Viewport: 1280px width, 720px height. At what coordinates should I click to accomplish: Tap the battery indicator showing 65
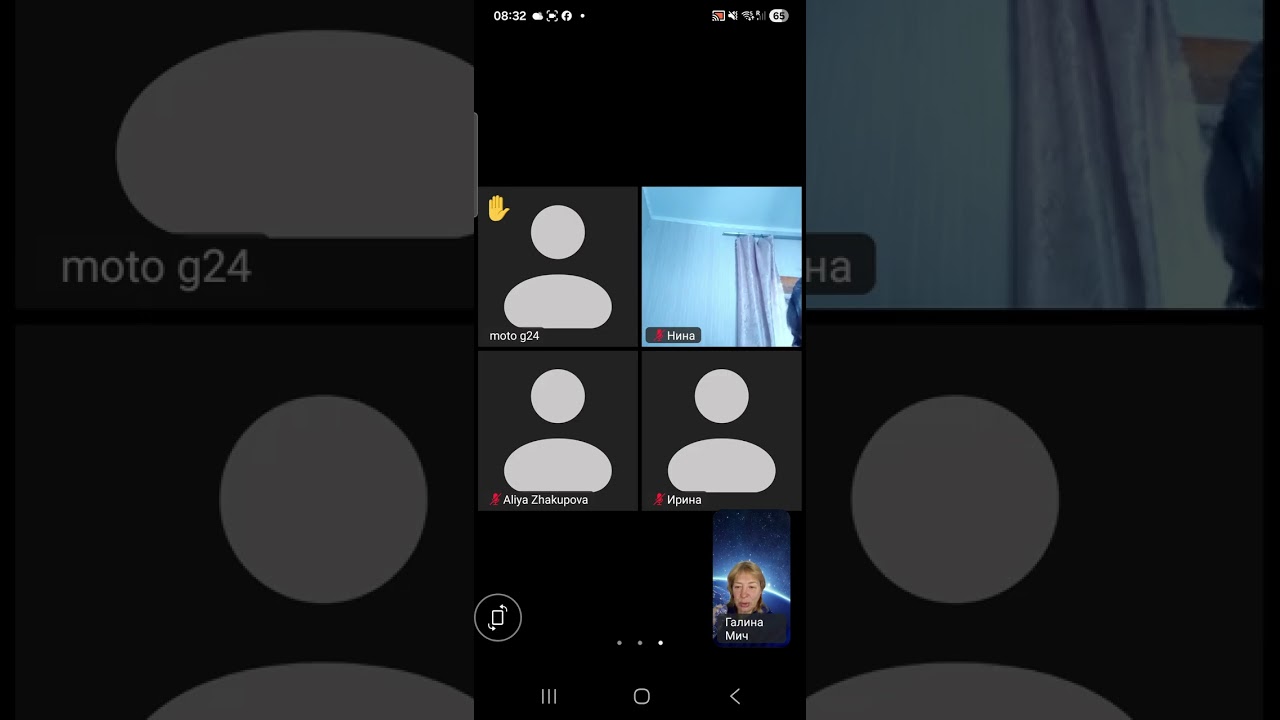[778, 16]
